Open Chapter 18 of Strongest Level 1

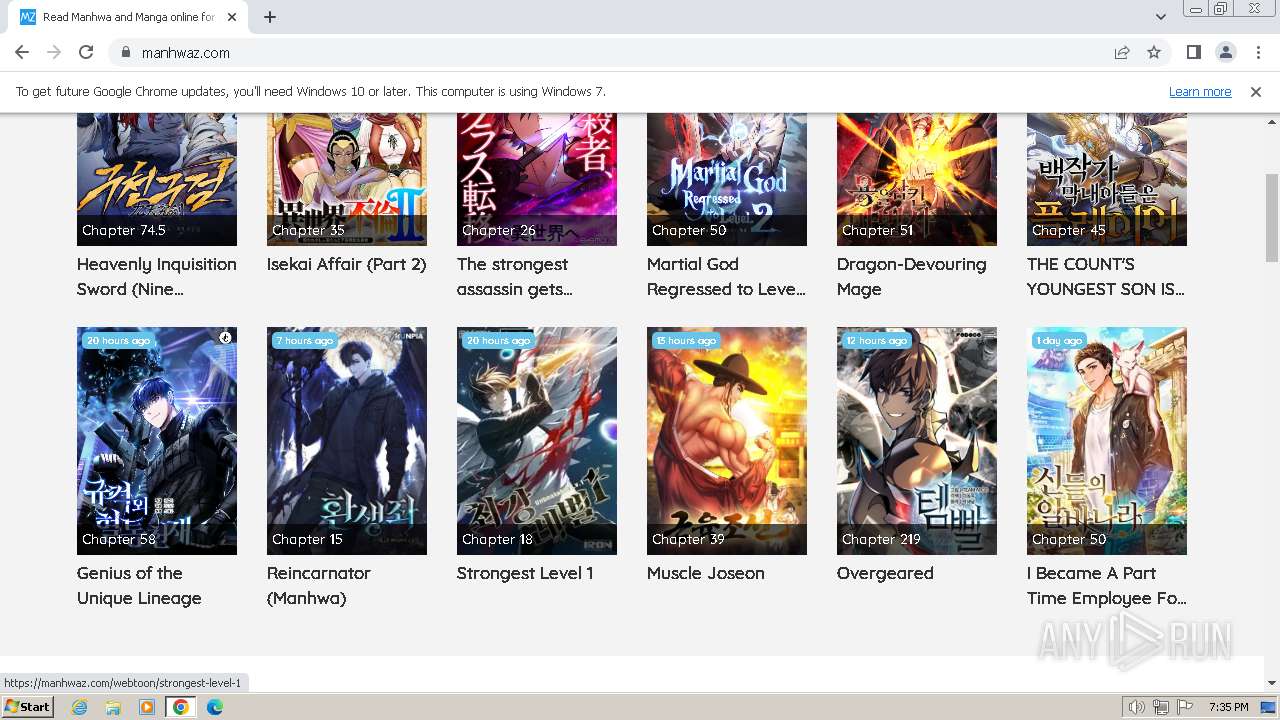(498, 539)
